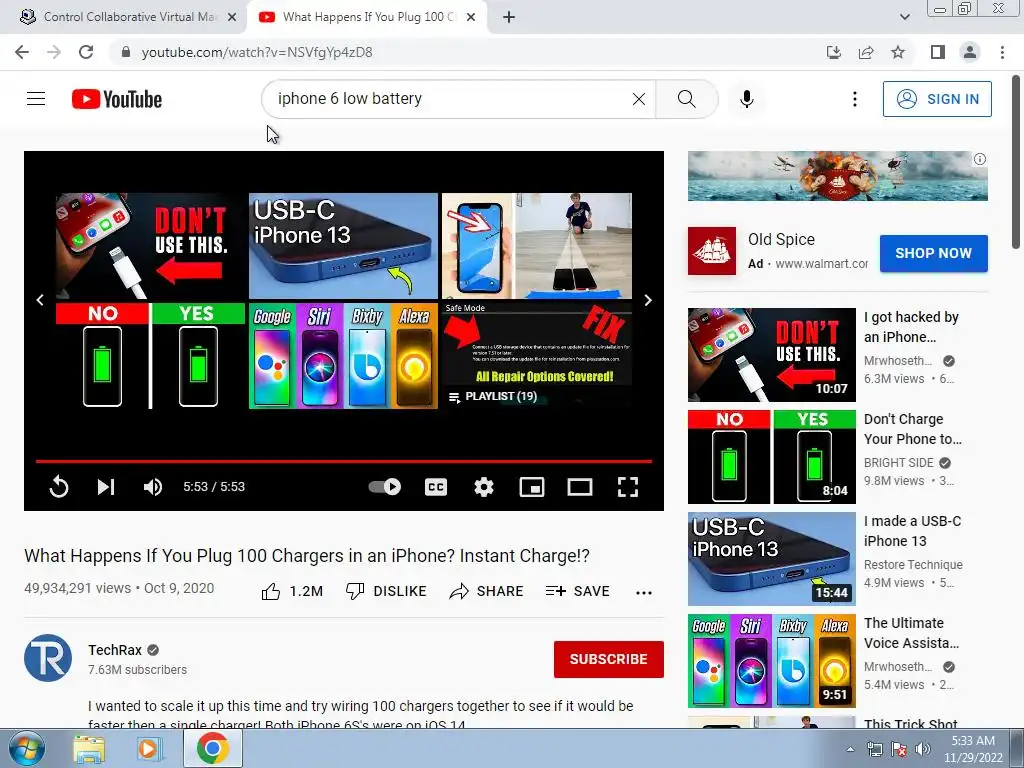Open Windows Explorer from the taskbar
This screenshot has height=768, width=1024.
(89, 749)
